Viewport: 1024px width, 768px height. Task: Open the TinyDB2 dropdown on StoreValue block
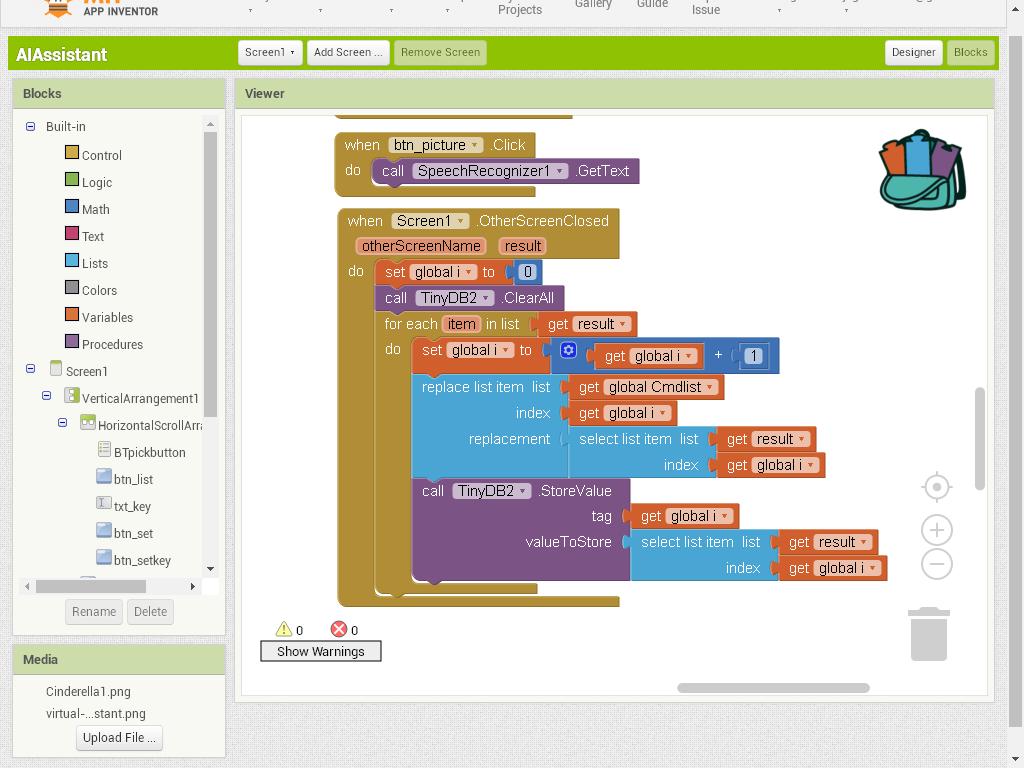523,491
